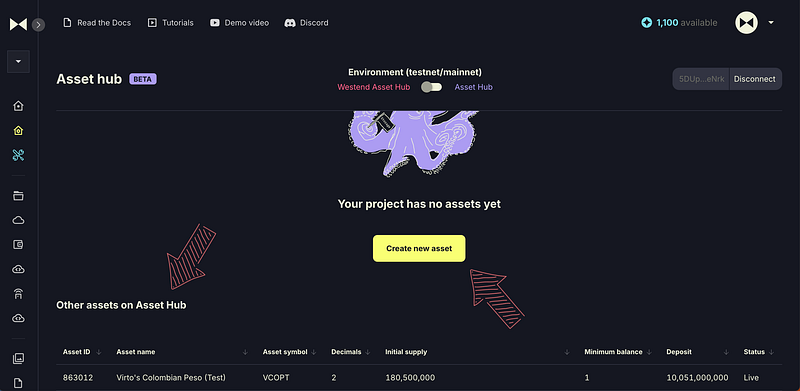Click the Your project has no assets yet message
The height and width of the screenshot is (391, 800).
tap(419, 204)
